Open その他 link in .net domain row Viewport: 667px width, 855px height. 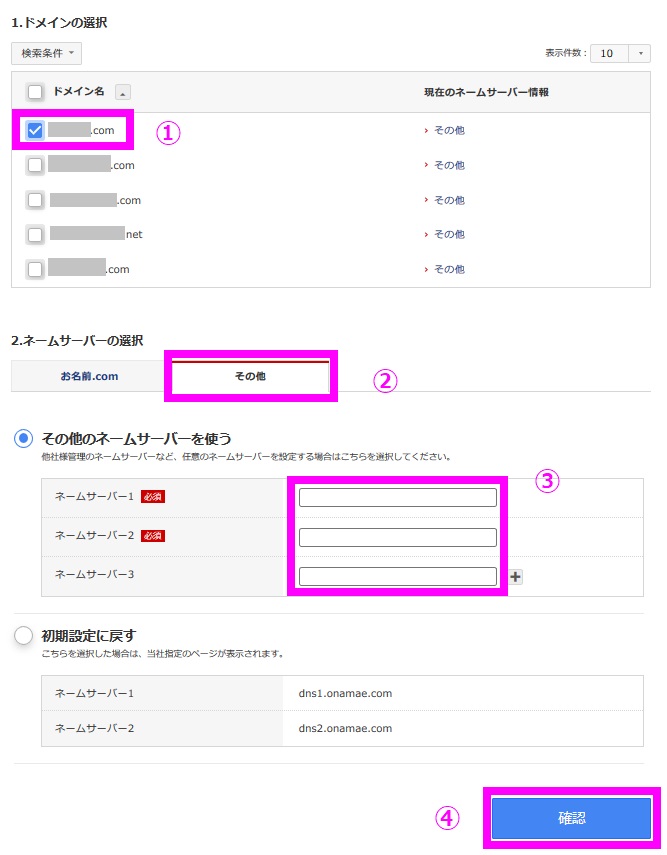[449, 234]
